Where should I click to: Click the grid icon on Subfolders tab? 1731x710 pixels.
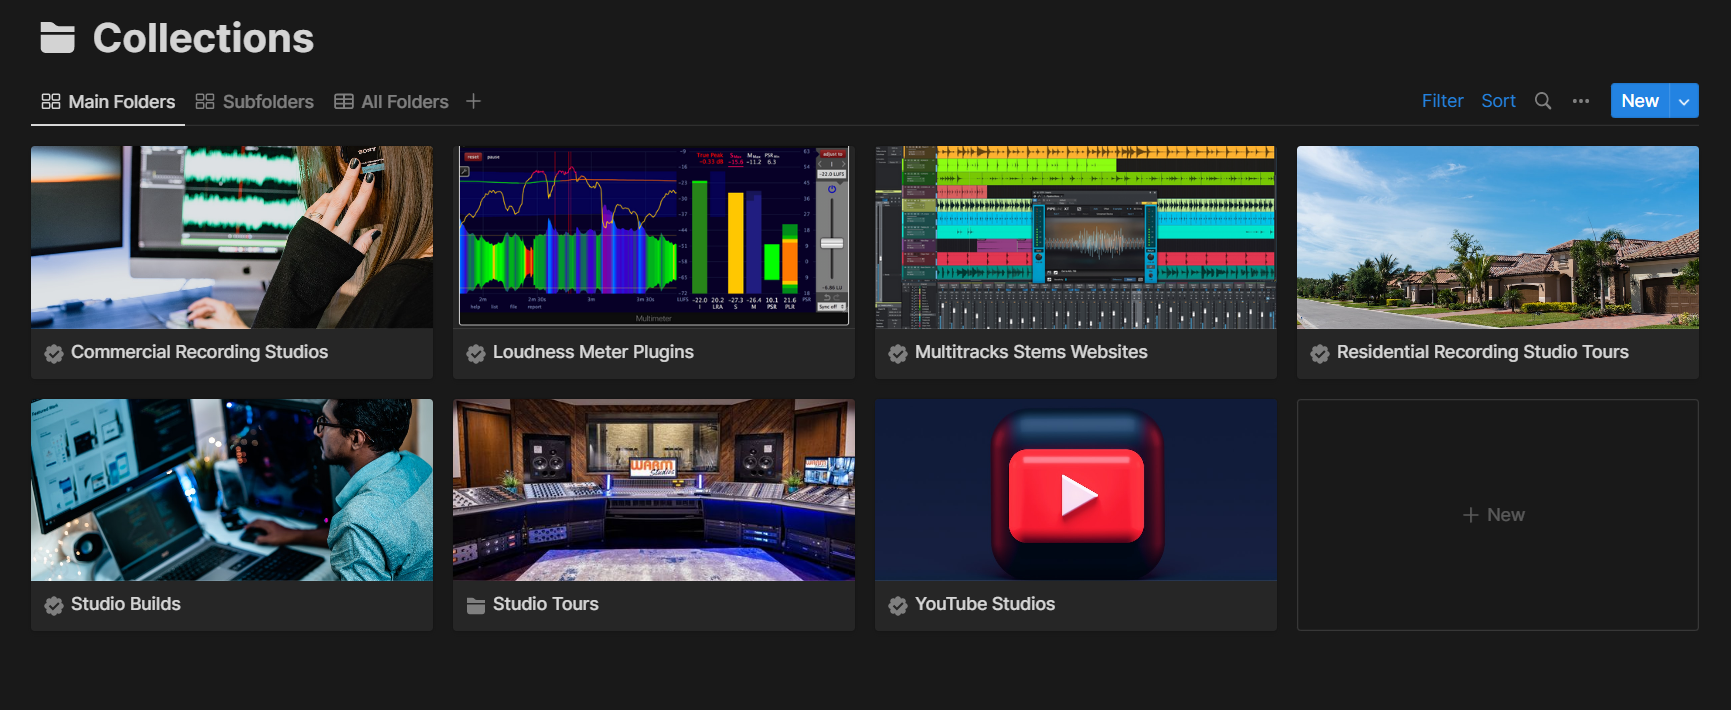click(x=205, y=101)
